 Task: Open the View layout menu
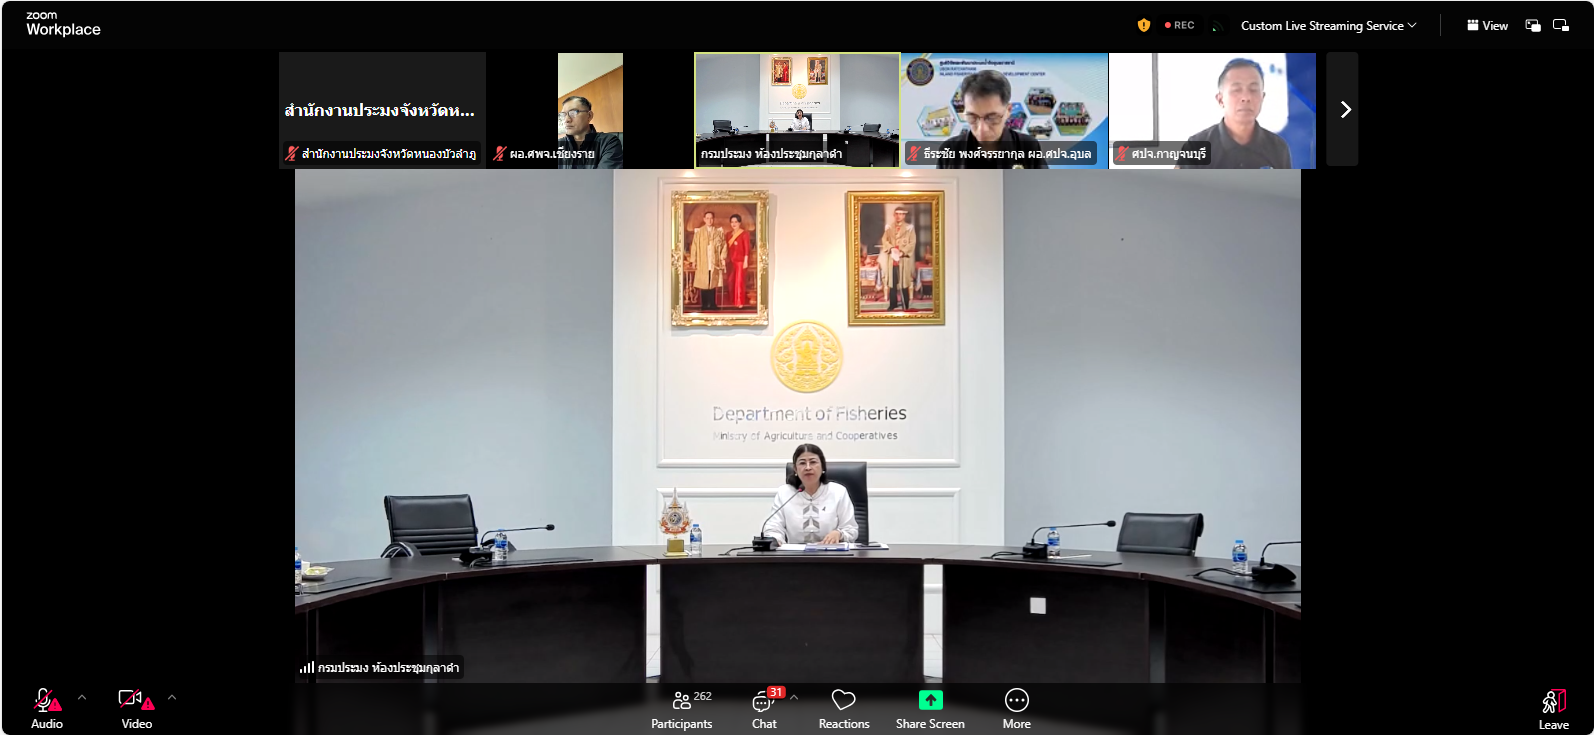click(x=1487, y=26)
